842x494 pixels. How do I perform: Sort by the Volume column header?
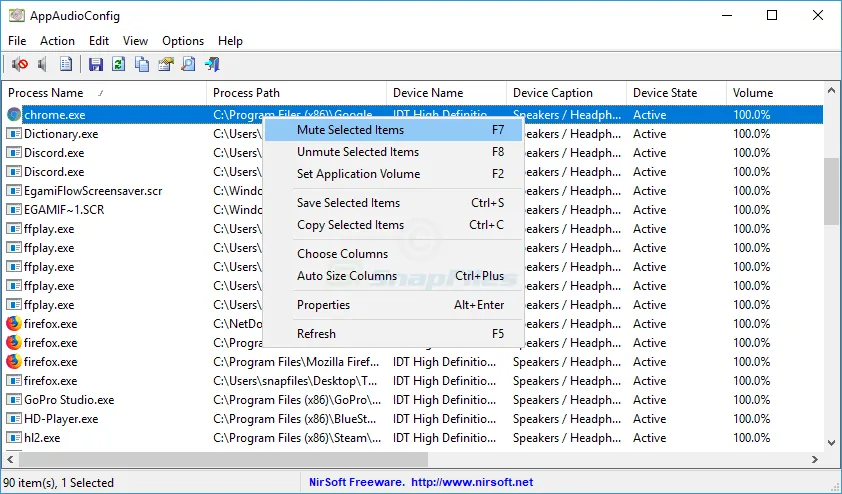click(774, 93)
